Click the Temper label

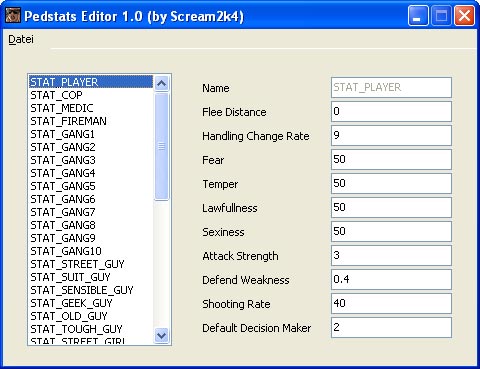(x=220, y=184)
